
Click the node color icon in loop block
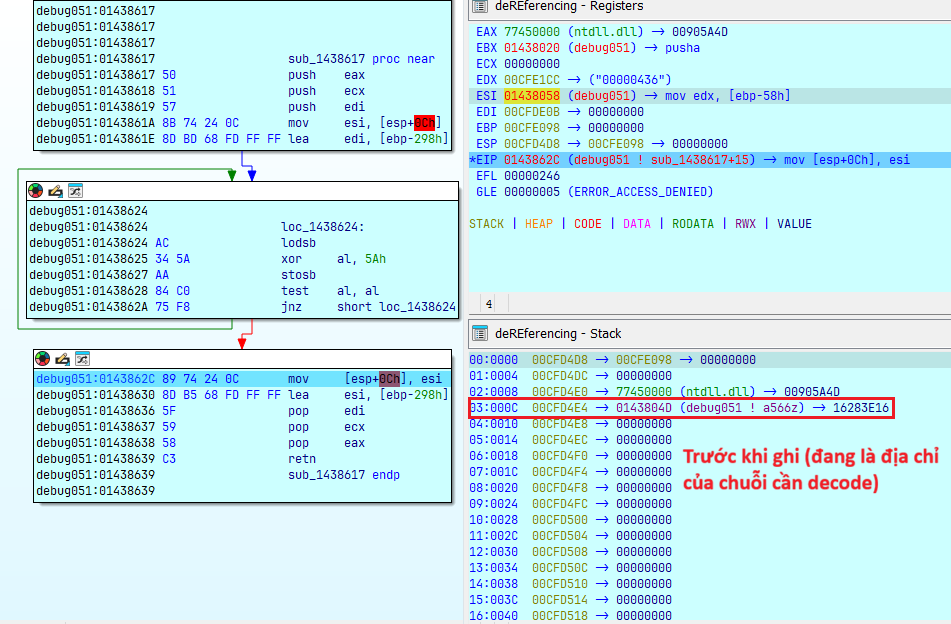[36, 190]
